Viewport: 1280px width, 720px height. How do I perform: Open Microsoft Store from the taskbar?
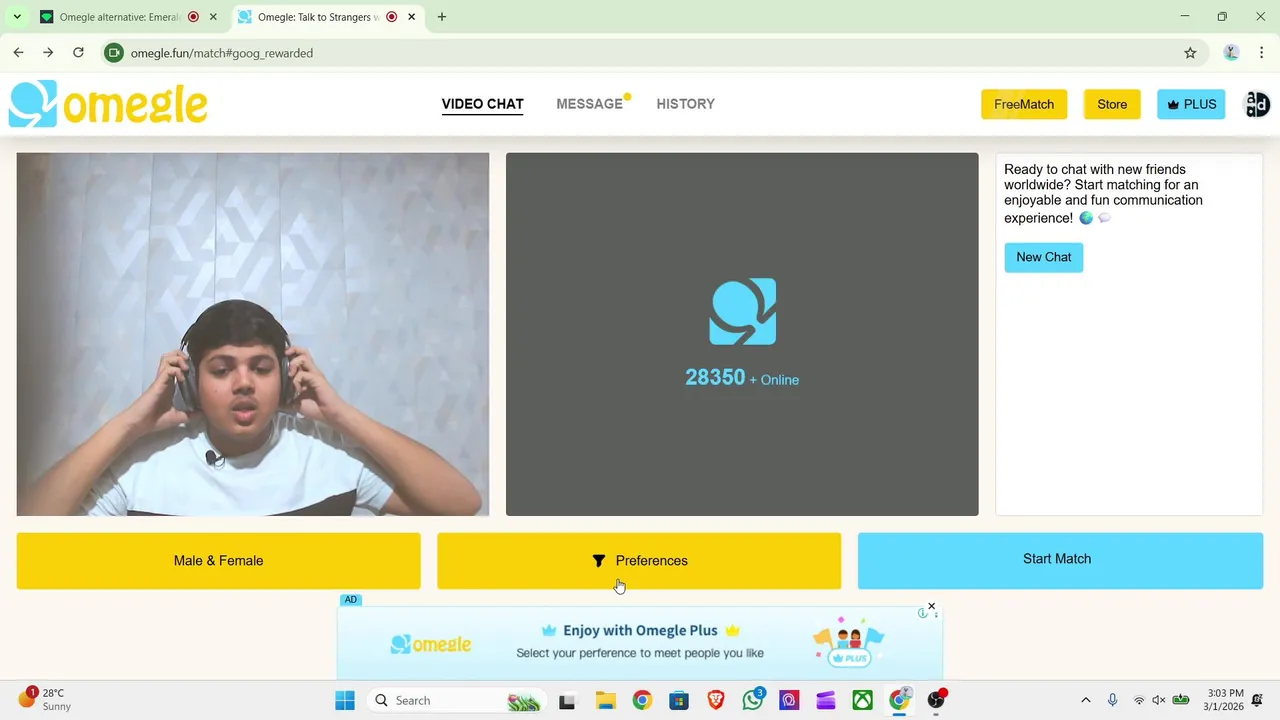(x=679, y=700)
